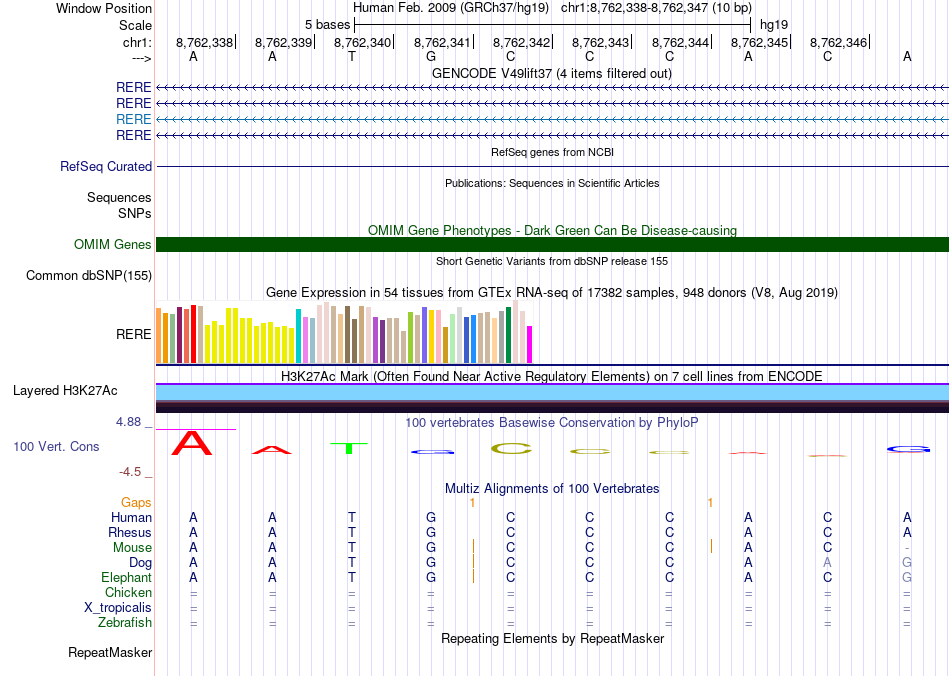Click the Zebrafish species alignment label
Screen dimensions: 950x676
point(125,622)
